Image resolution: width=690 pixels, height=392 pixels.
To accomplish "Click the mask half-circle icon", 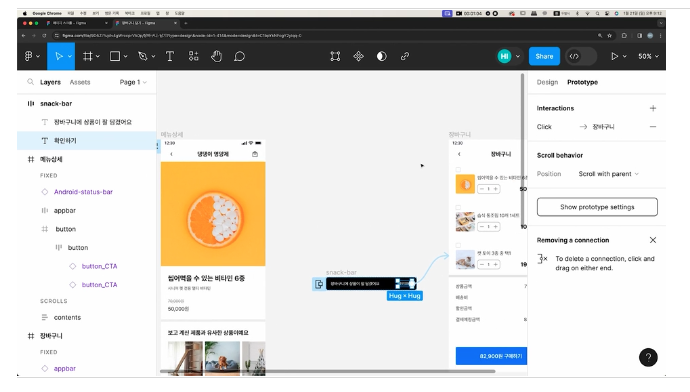I will 382,56.
